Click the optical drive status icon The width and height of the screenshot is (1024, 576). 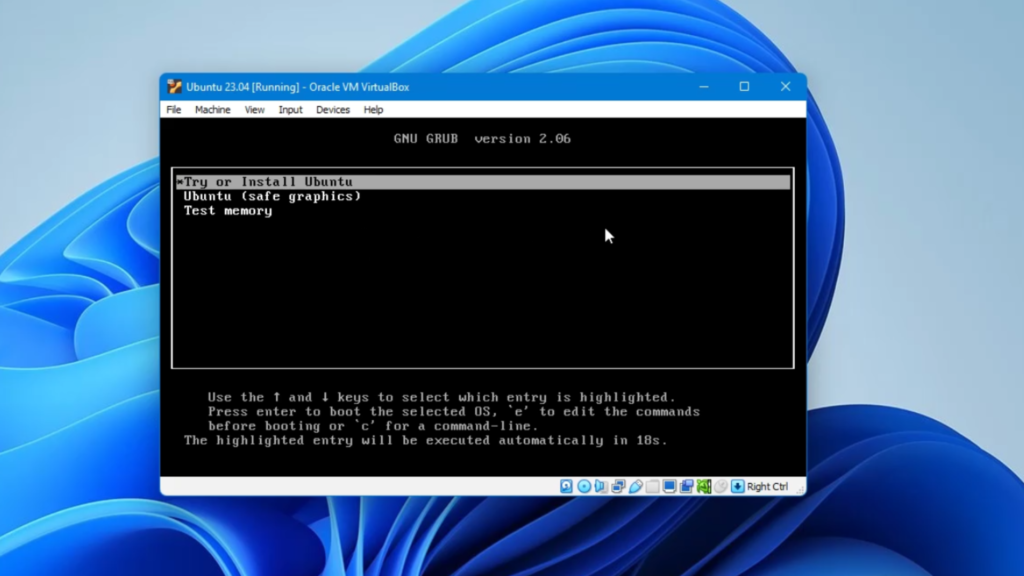[x=584, y=486]
